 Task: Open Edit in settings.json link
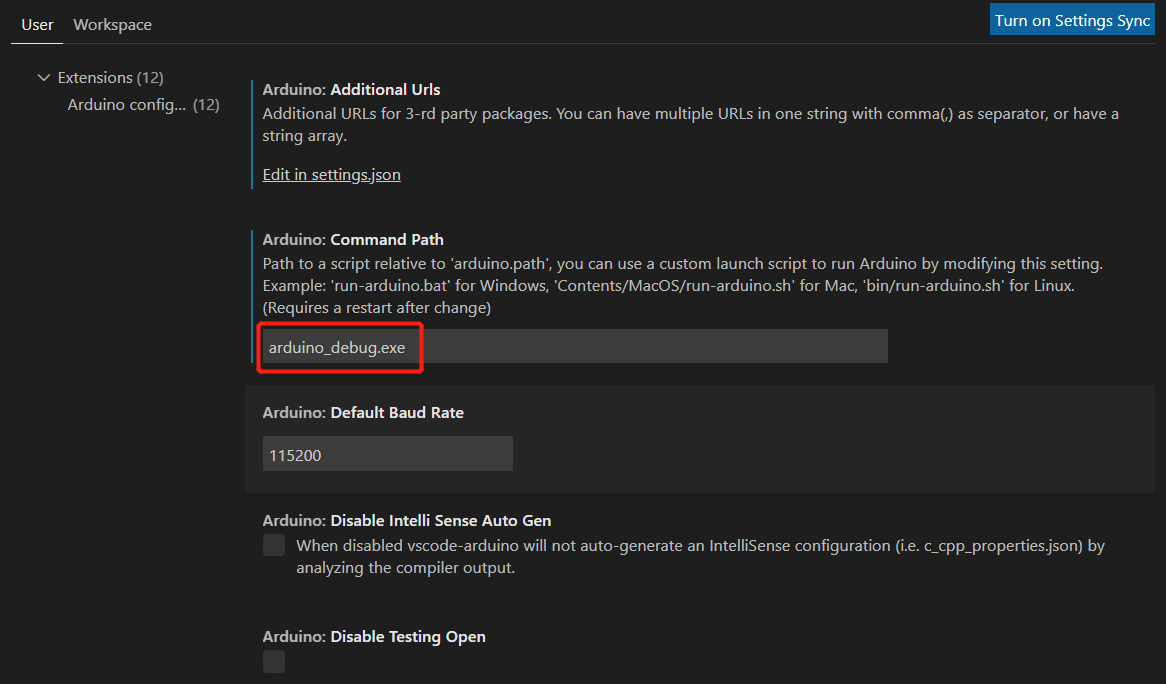(x=332, y=175)
